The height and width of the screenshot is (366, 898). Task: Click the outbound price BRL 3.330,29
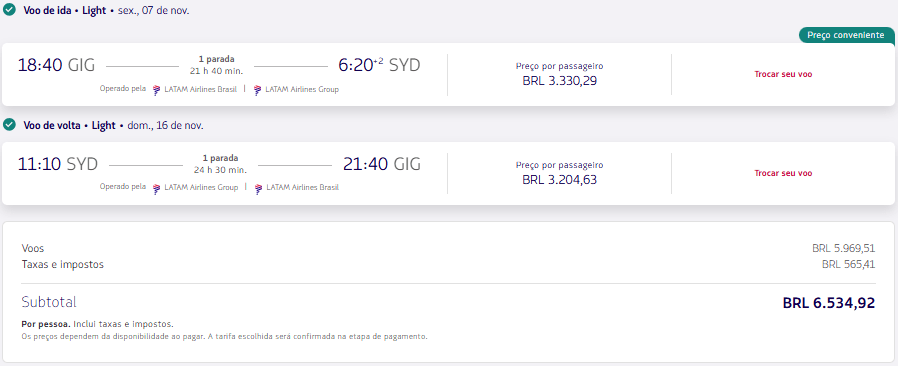pos(560,81)
